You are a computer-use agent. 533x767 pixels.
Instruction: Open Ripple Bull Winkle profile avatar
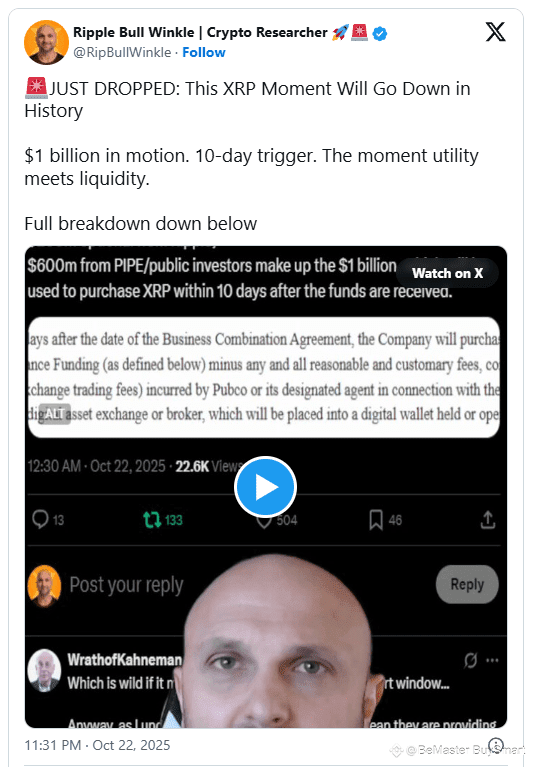coord(46,42)
